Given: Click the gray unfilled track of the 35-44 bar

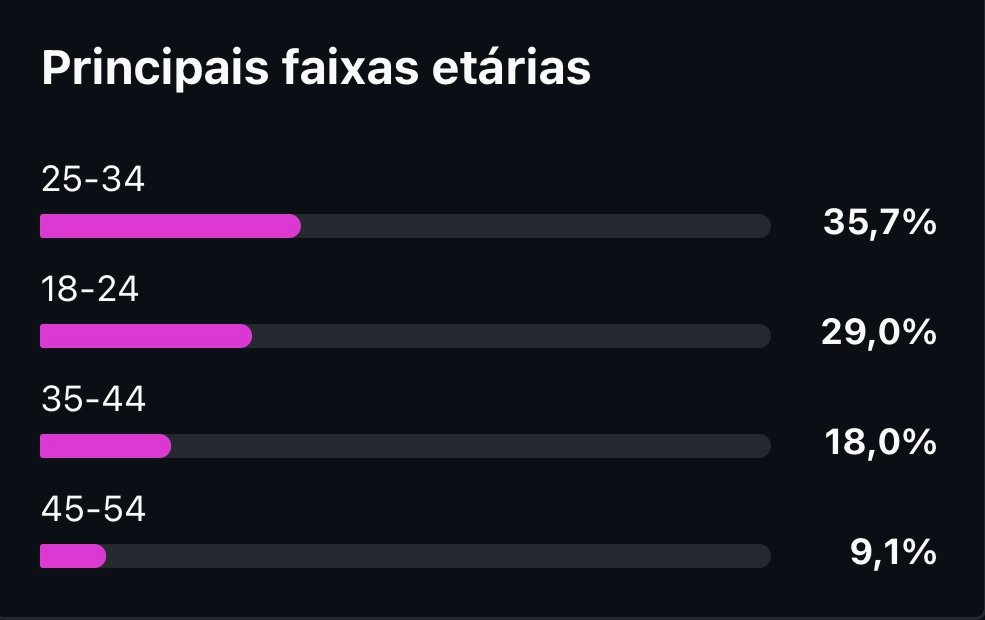Looking at the screenshot, I should (x=470, y=446).
